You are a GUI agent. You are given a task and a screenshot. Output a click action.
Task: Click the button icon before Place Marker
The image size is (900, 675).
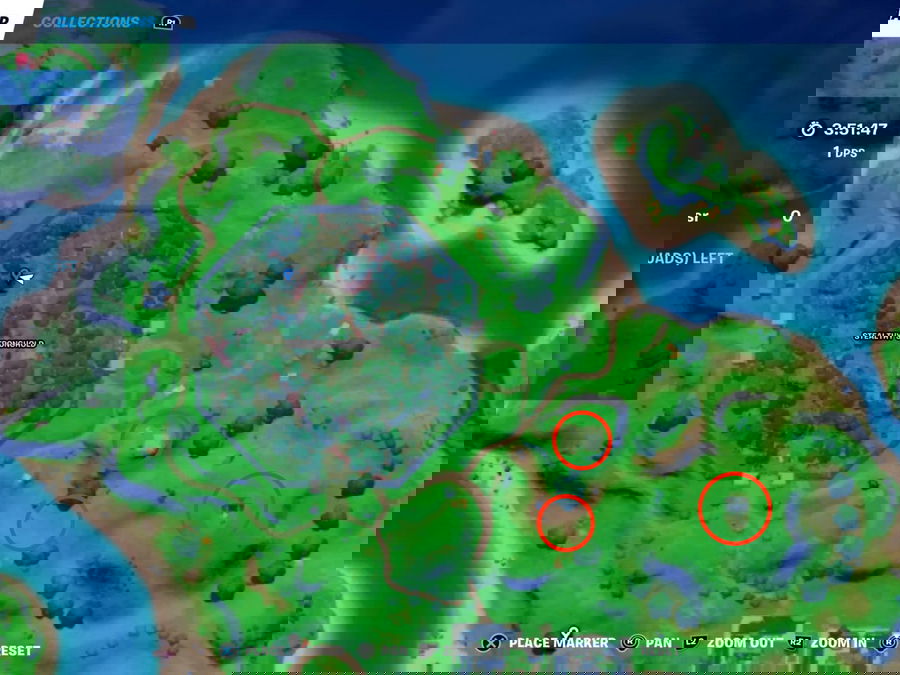[x=492, y=642]
